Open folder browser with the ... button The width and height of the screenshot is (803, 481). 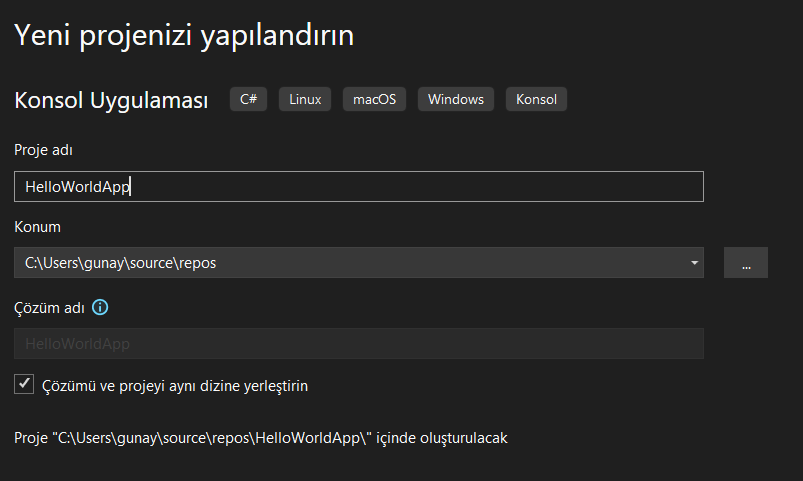(x=746, y=263)
